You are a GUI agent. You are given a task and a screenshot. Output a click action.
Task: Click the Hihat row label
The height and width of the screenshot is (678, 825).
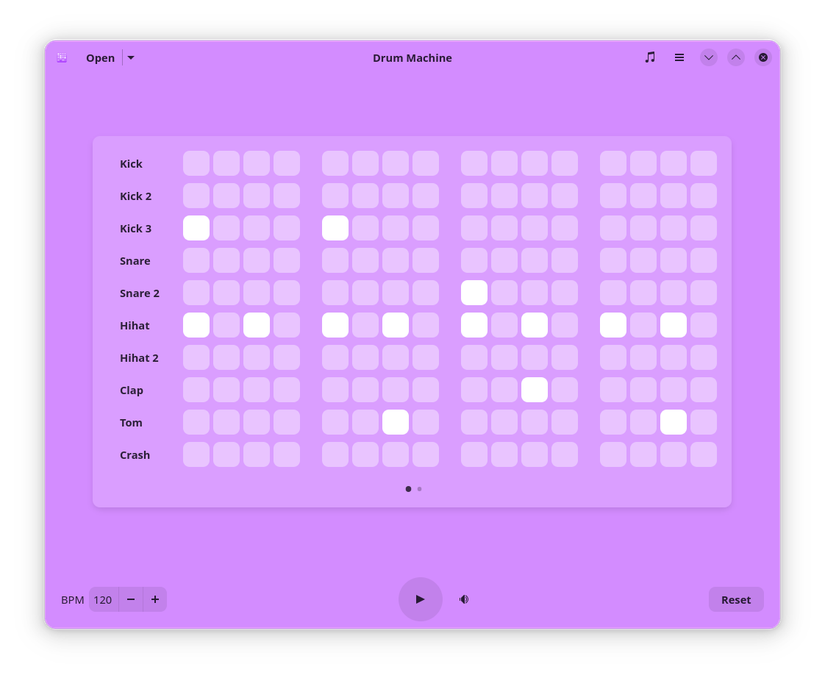(135, 326)
